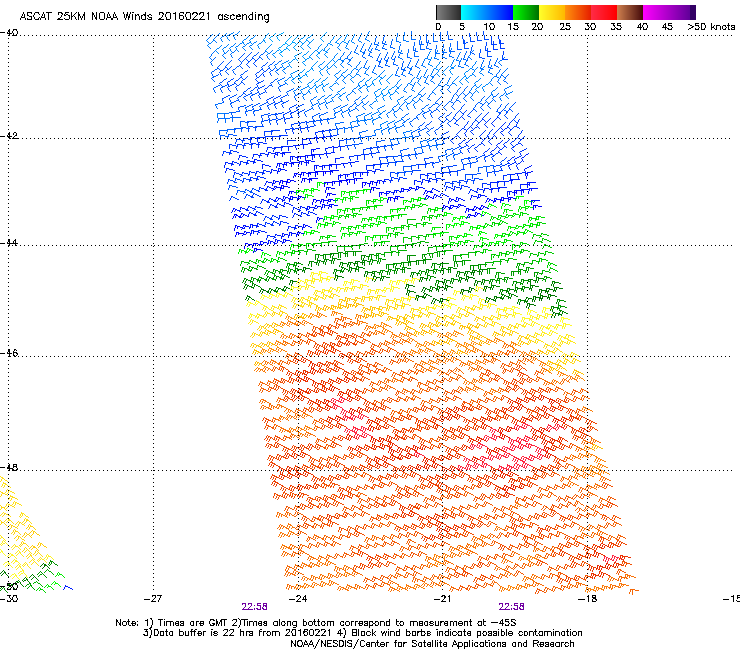740x650 pixels.
Task: Select the '-46' latitude axis label
Action: [9, 353]
